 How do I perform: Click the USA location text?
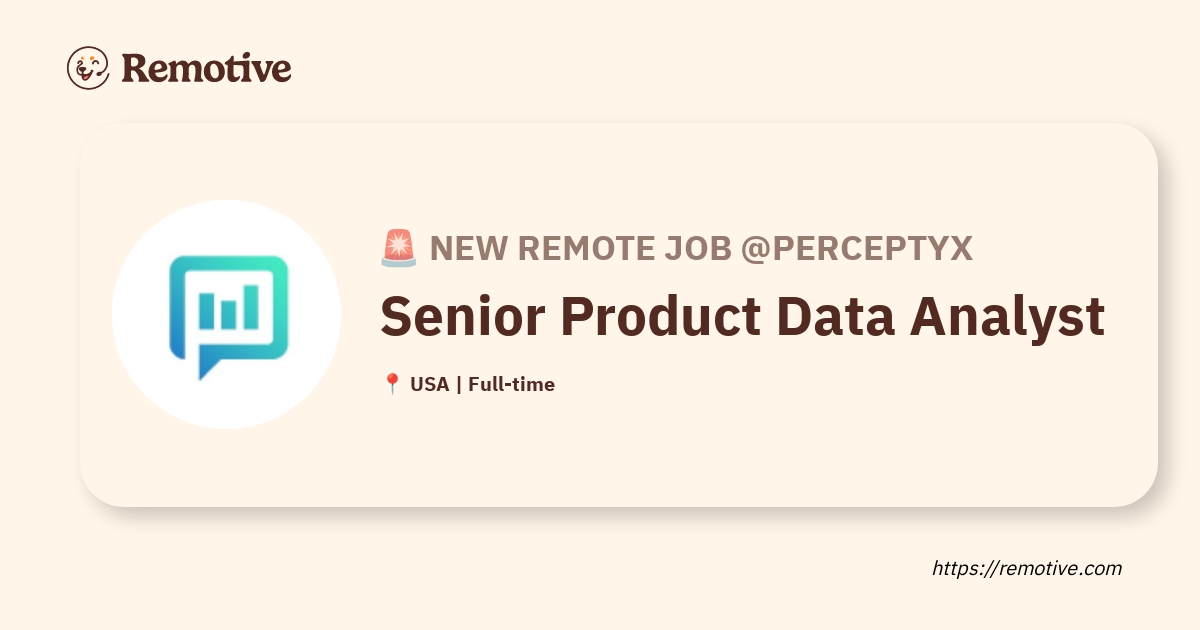[430, 384]
